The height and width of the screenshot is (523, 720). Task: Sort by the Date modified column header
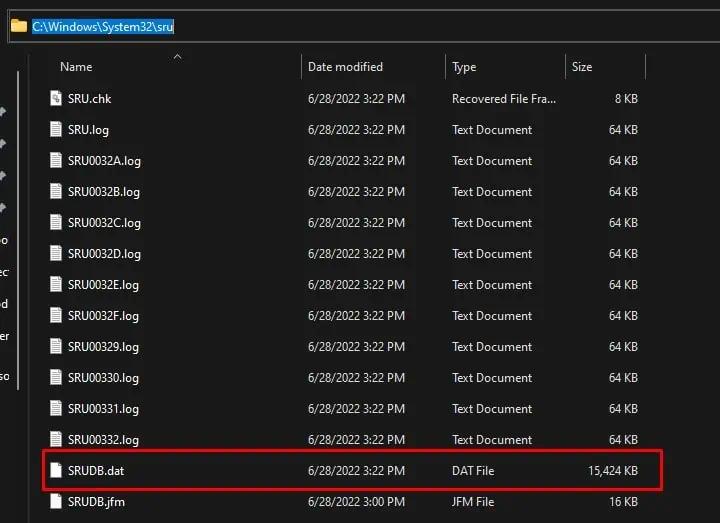pyautogui.click(x=345, y=67)
